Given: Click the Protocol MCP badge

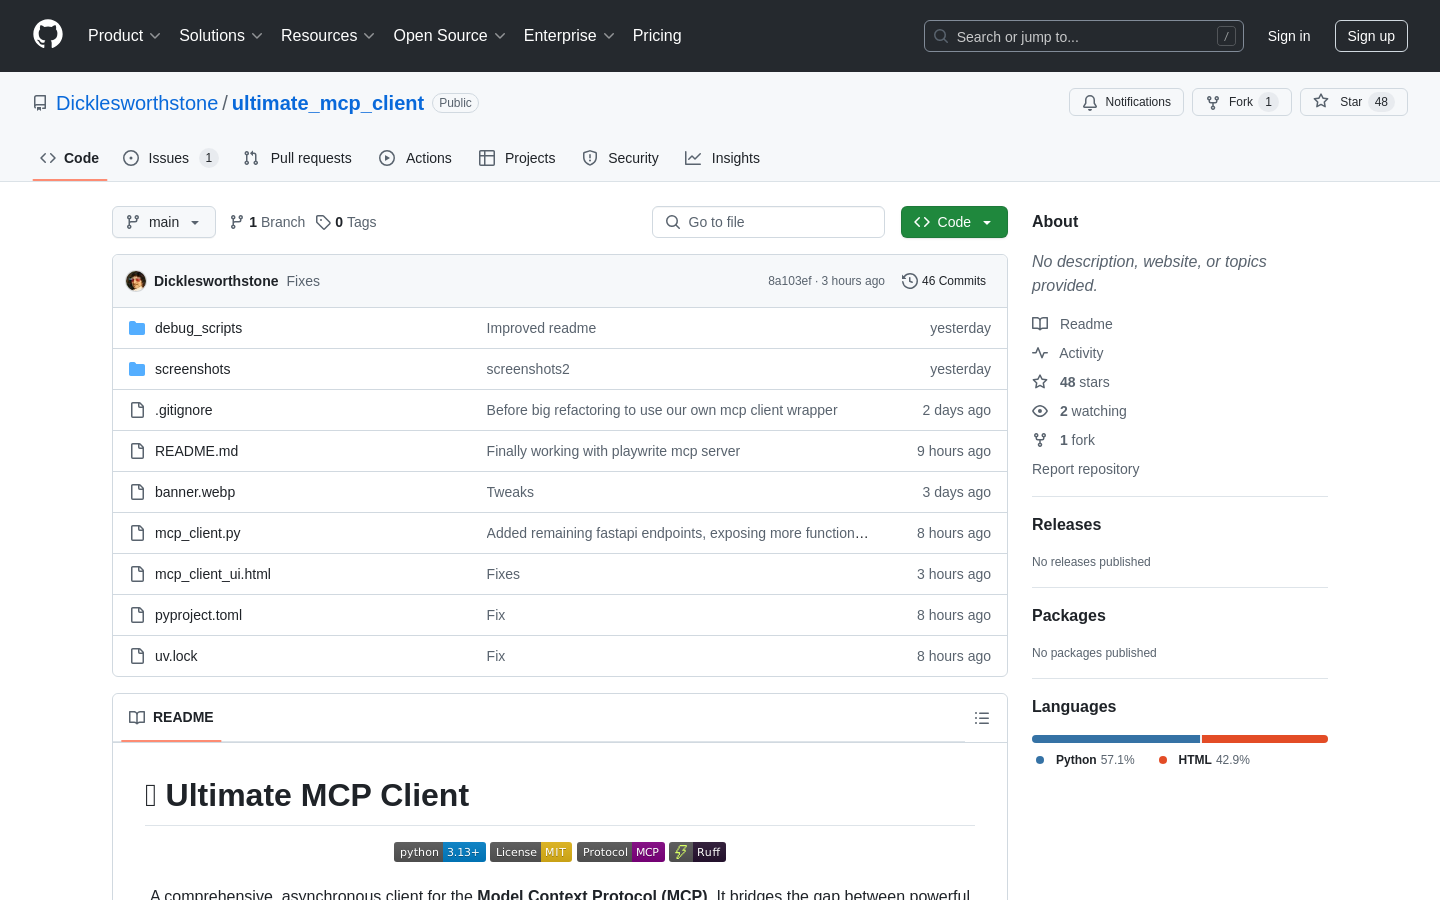Looking at the screenshot, I should click(x=621, y=852).
